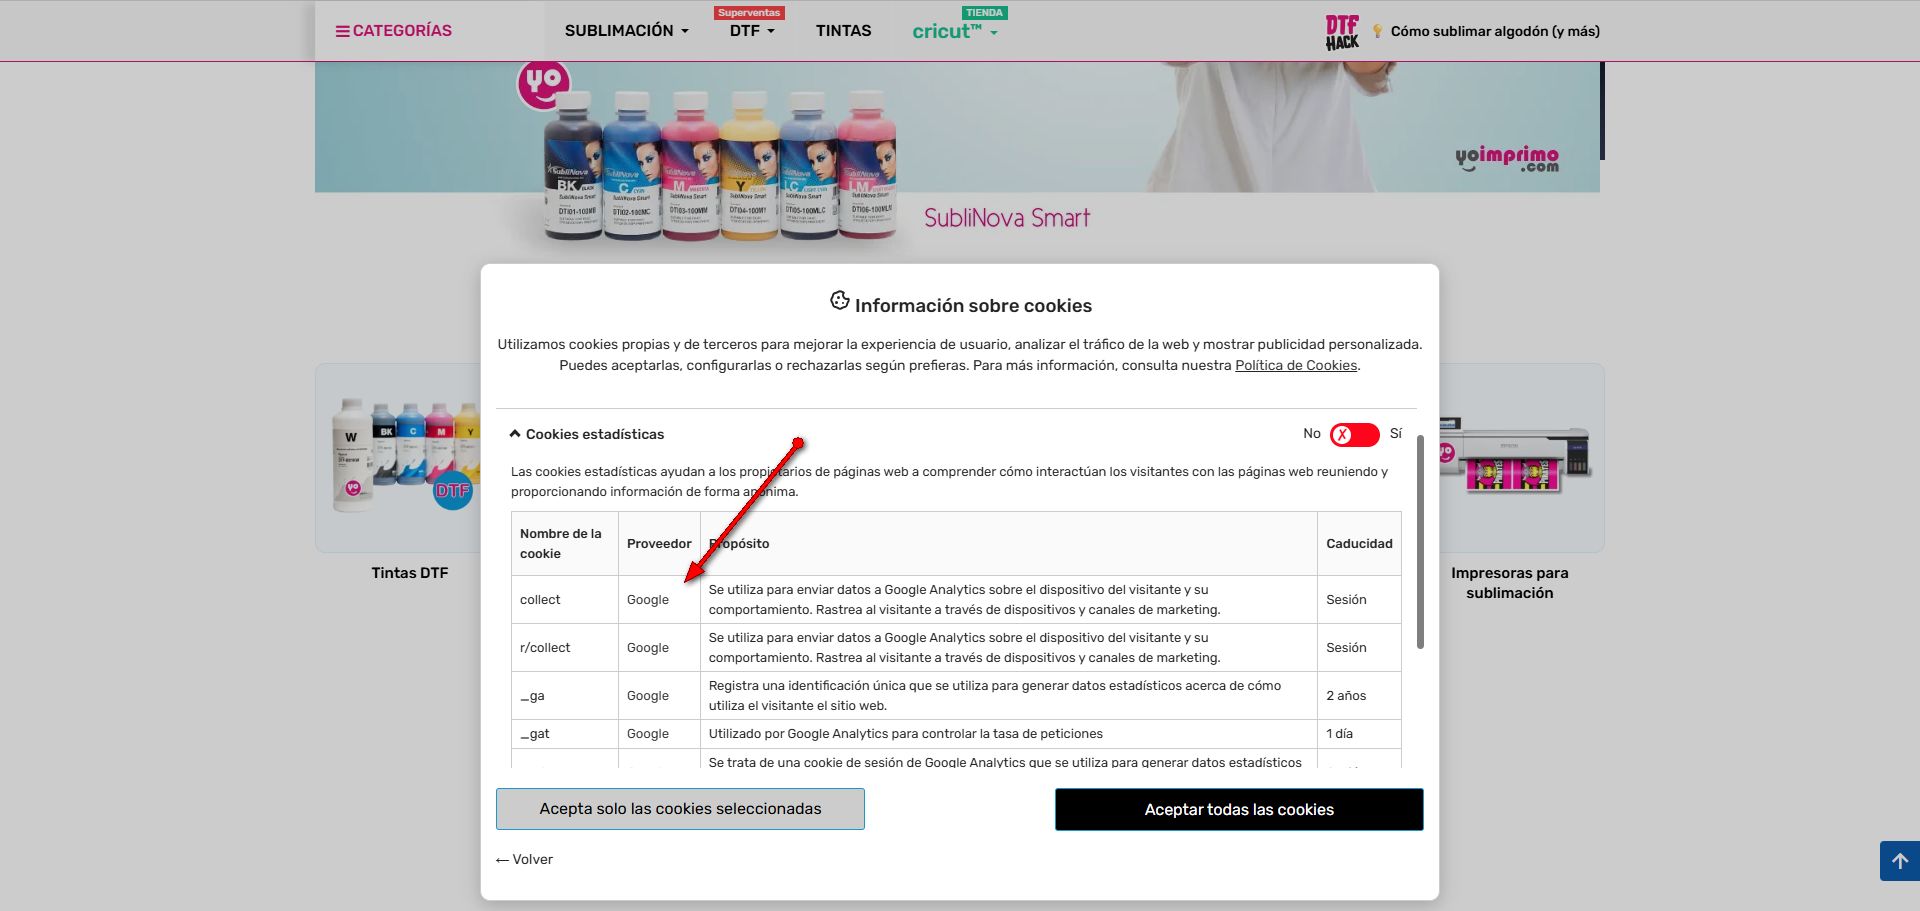
Task: Open Cómo sublimar algodón link
Action: (1495, 31)
